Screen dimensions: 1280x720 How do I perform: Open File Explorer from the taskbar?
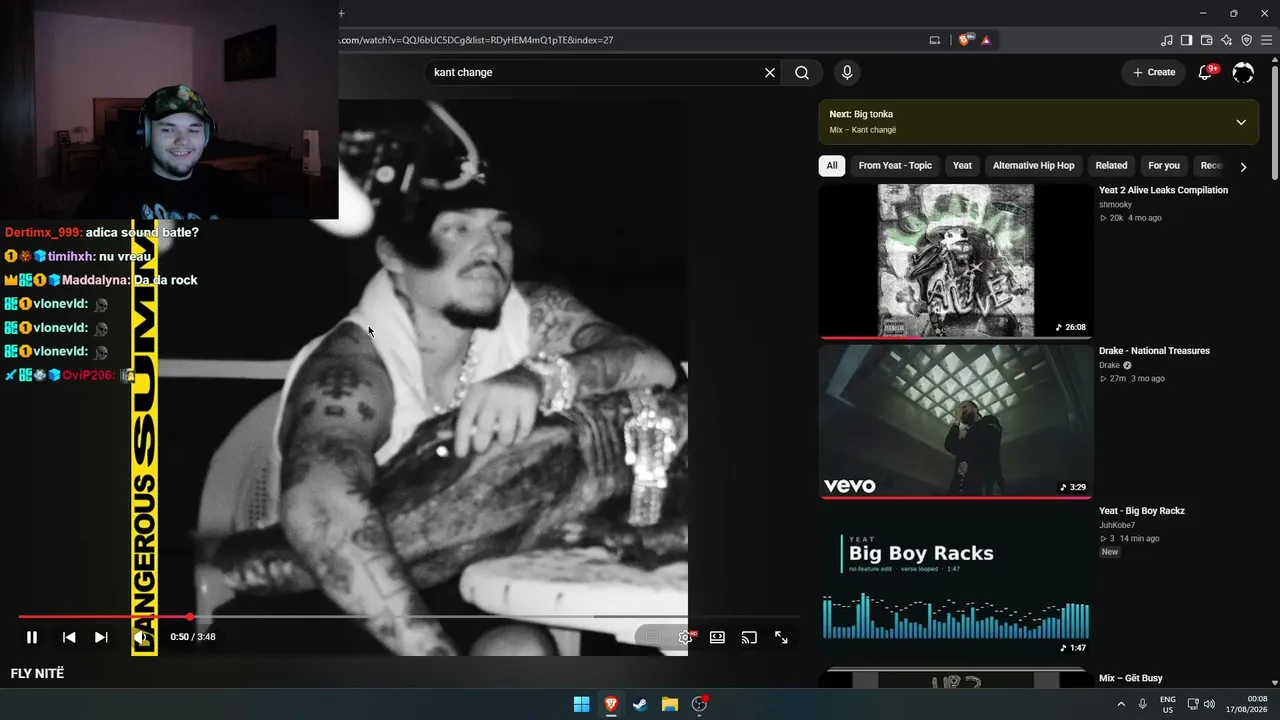(x=670, y=704)
